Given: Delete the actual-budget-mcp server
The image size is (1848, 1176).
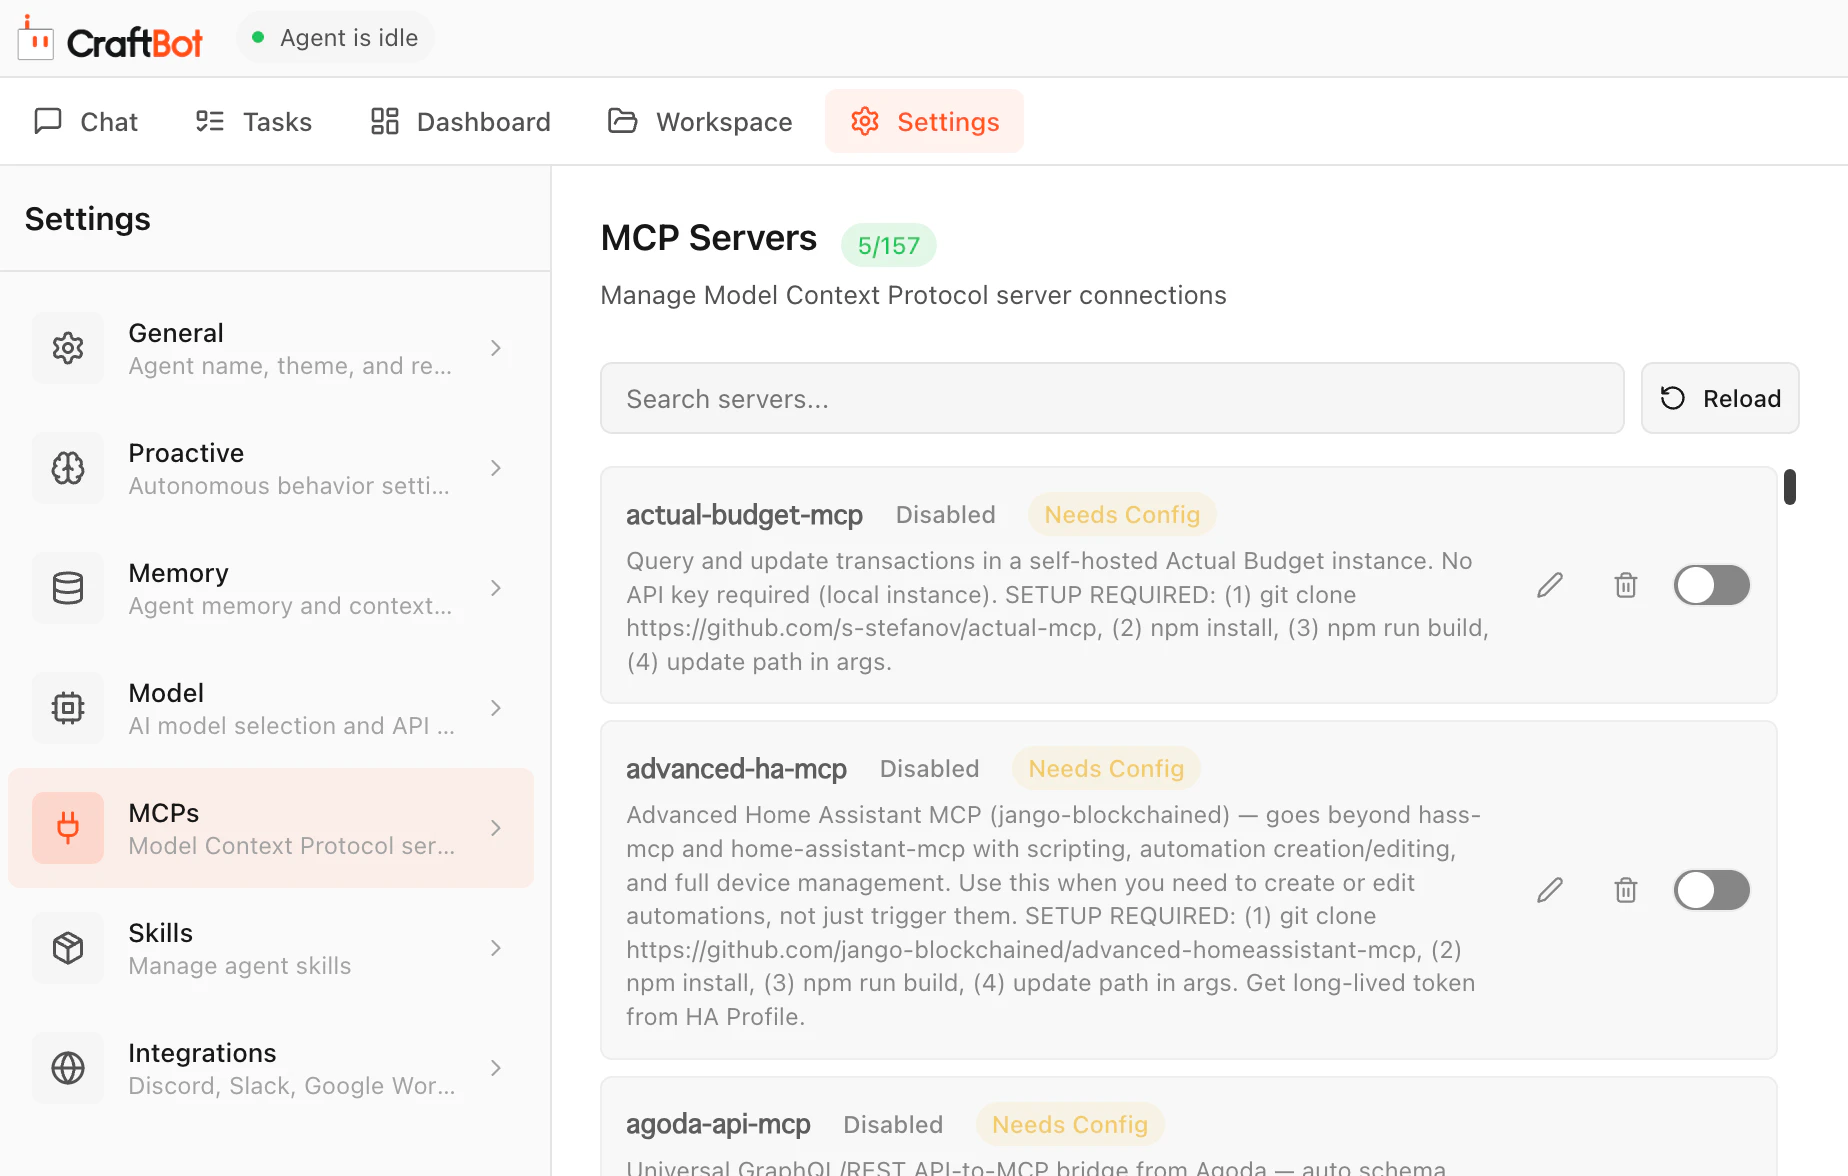Looking at the screenshot, I should click(x=1626, y=585).
